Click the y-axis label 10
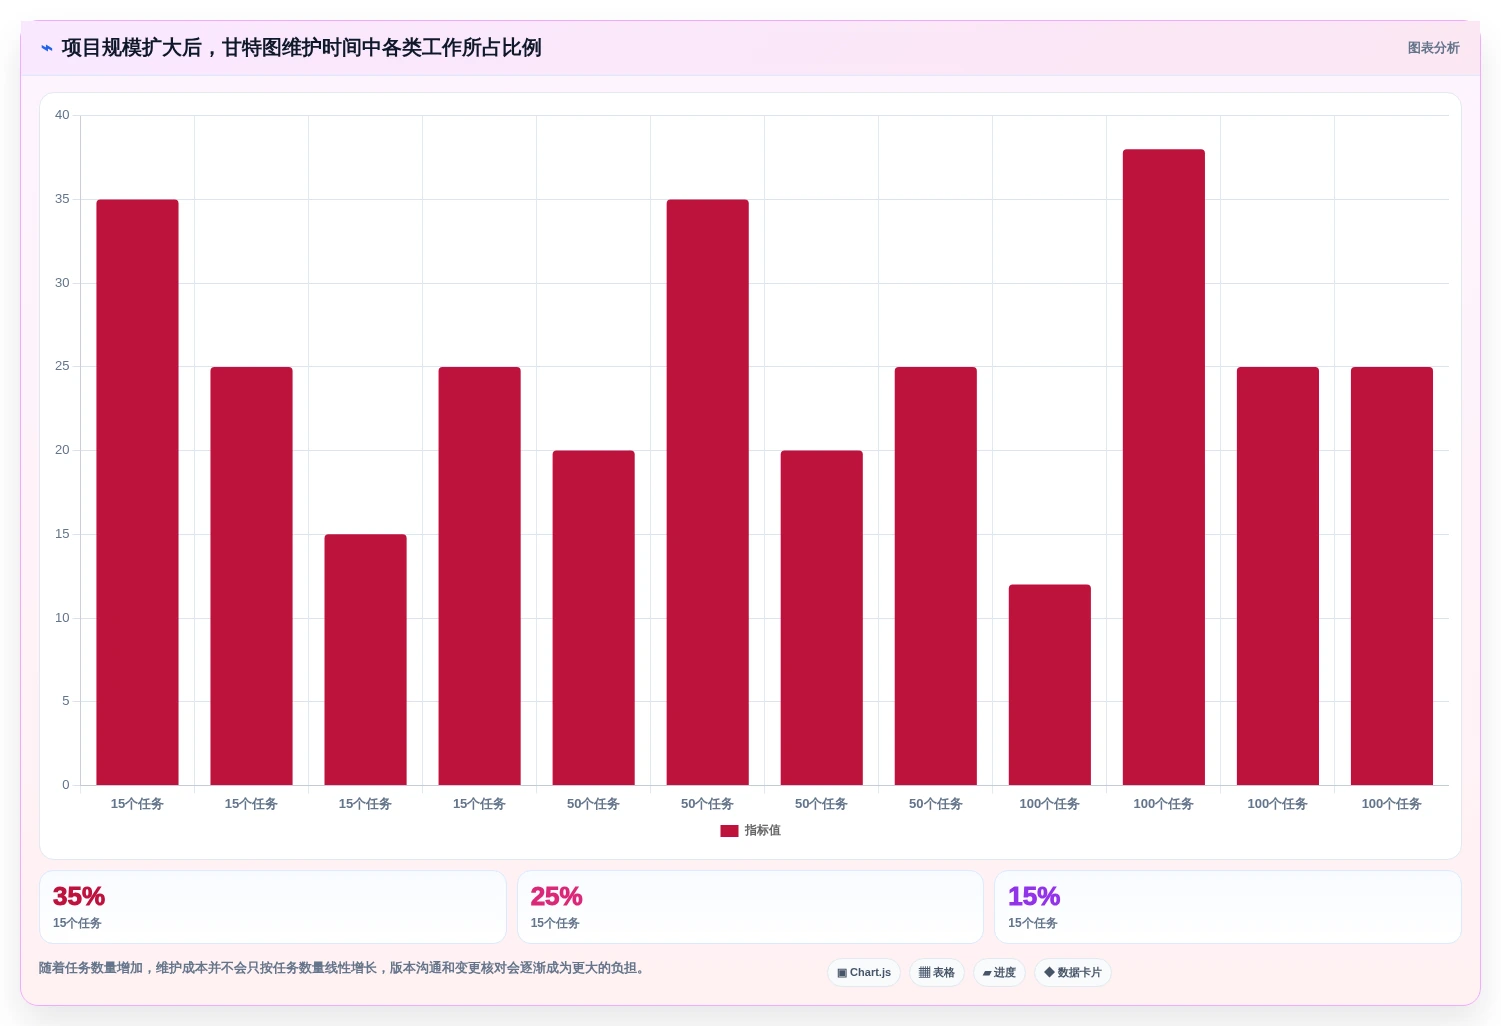This screenshot has width=1501, height=1026. 62,618
